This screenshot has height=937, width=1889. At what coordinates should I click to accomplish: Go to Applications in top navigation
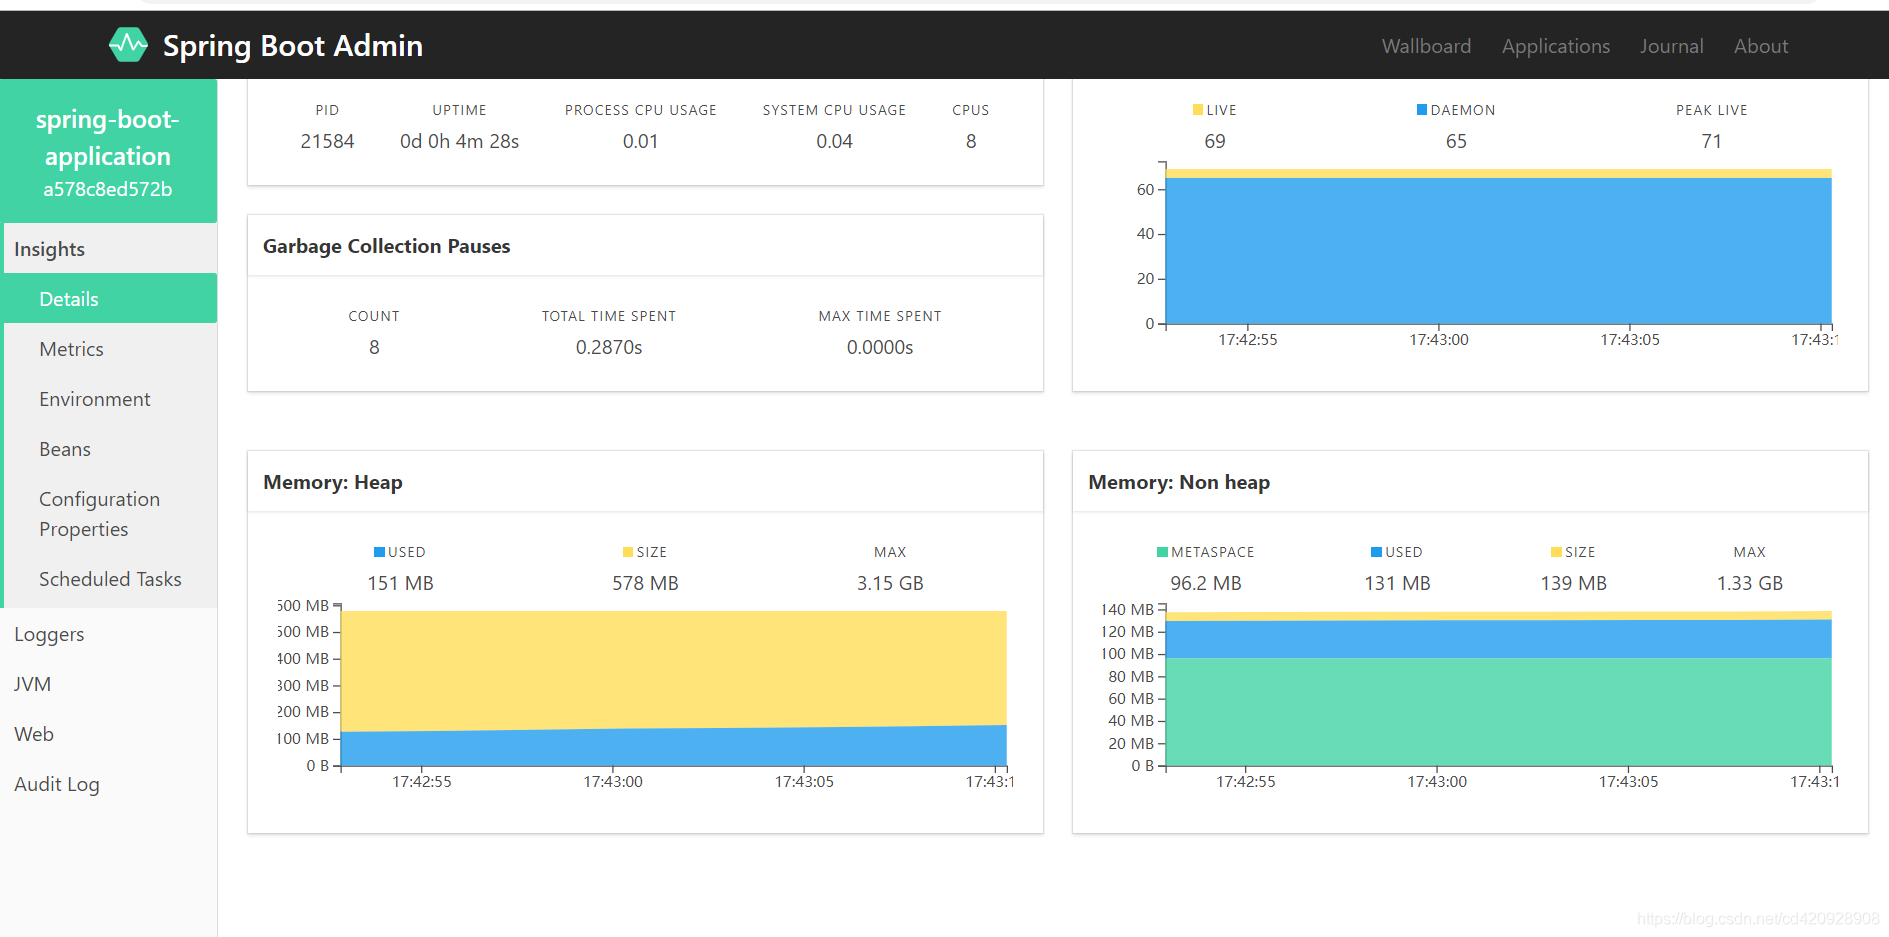(1555, 46)
